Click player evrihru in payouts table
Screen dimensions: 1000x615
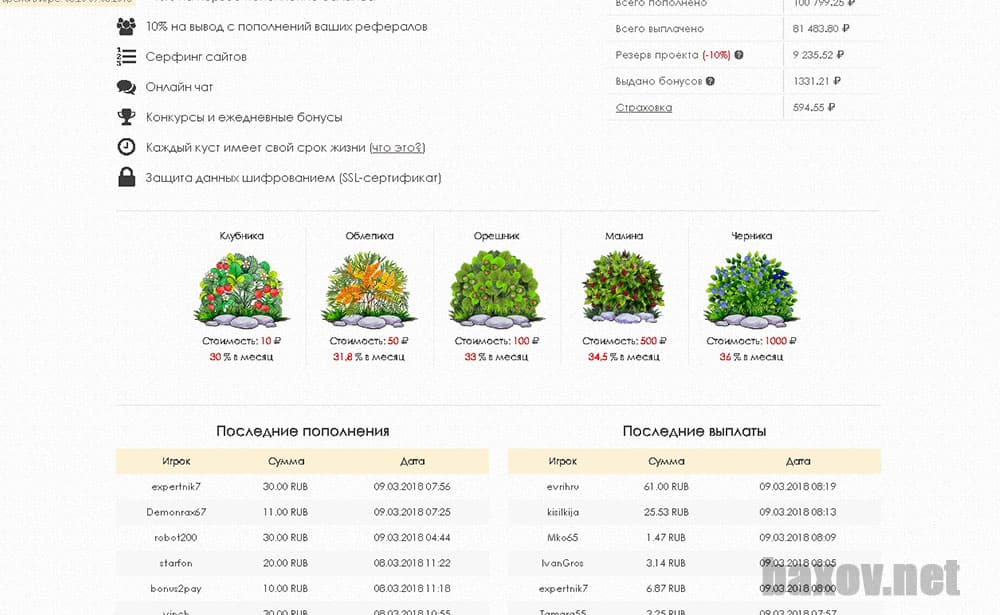click(563, 487)
